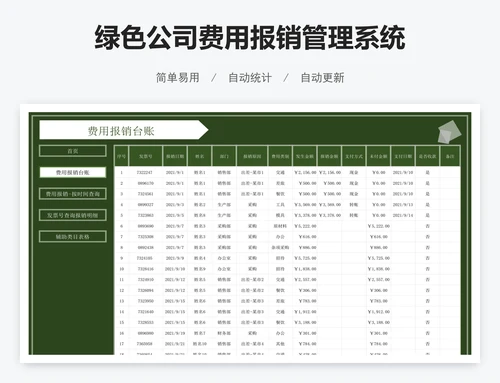500x383 pixels.
Task: Select the 报销原因 column header
Action: pos(252,156)
